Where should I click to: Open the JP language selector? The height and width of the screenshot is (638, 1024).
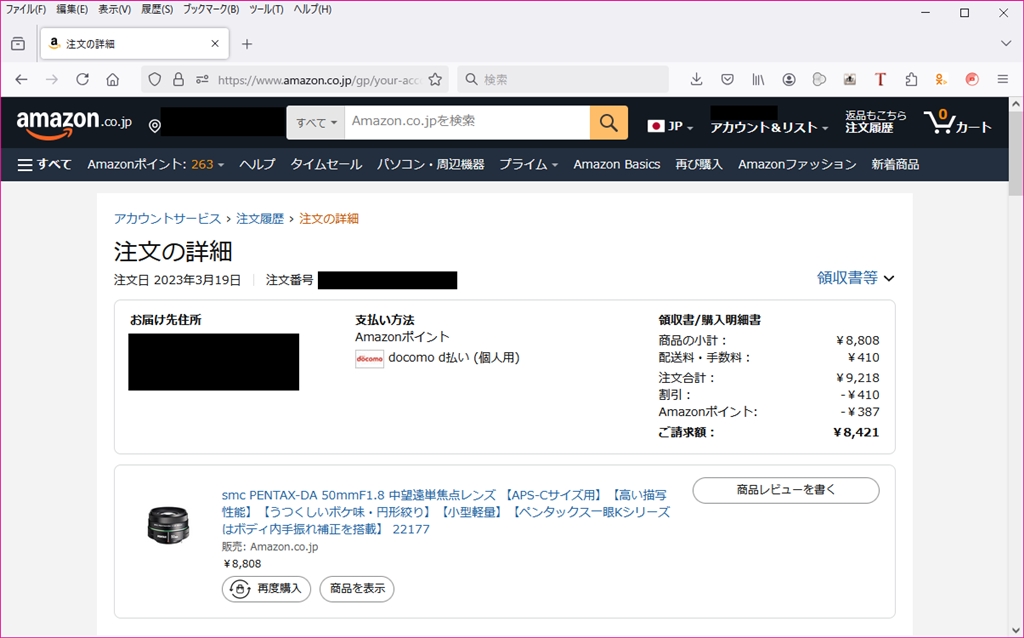[x=670, y=126]
